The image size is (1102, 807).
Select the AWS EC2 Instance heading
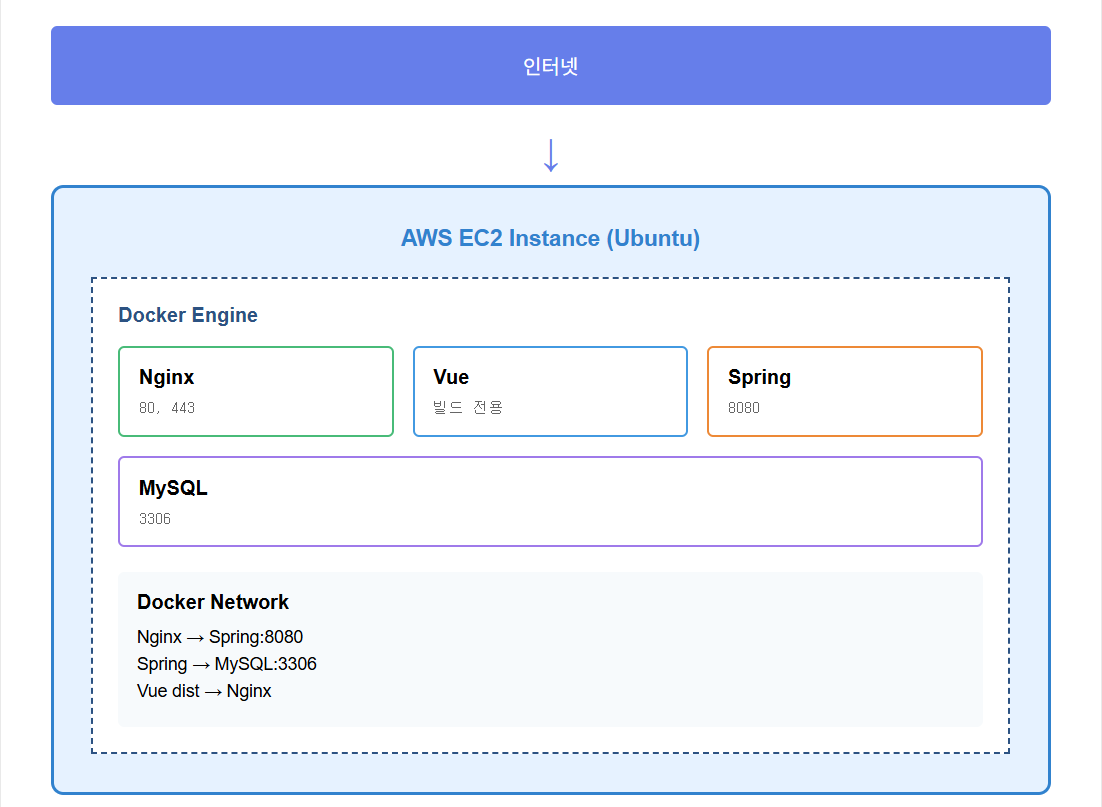[550, 238]
